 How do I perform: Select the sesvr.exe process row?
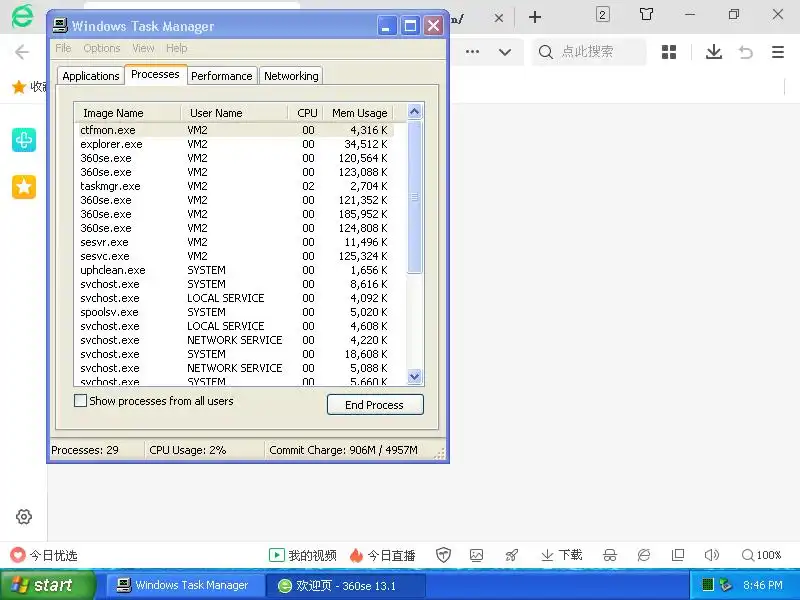click(x=235, y=242)
